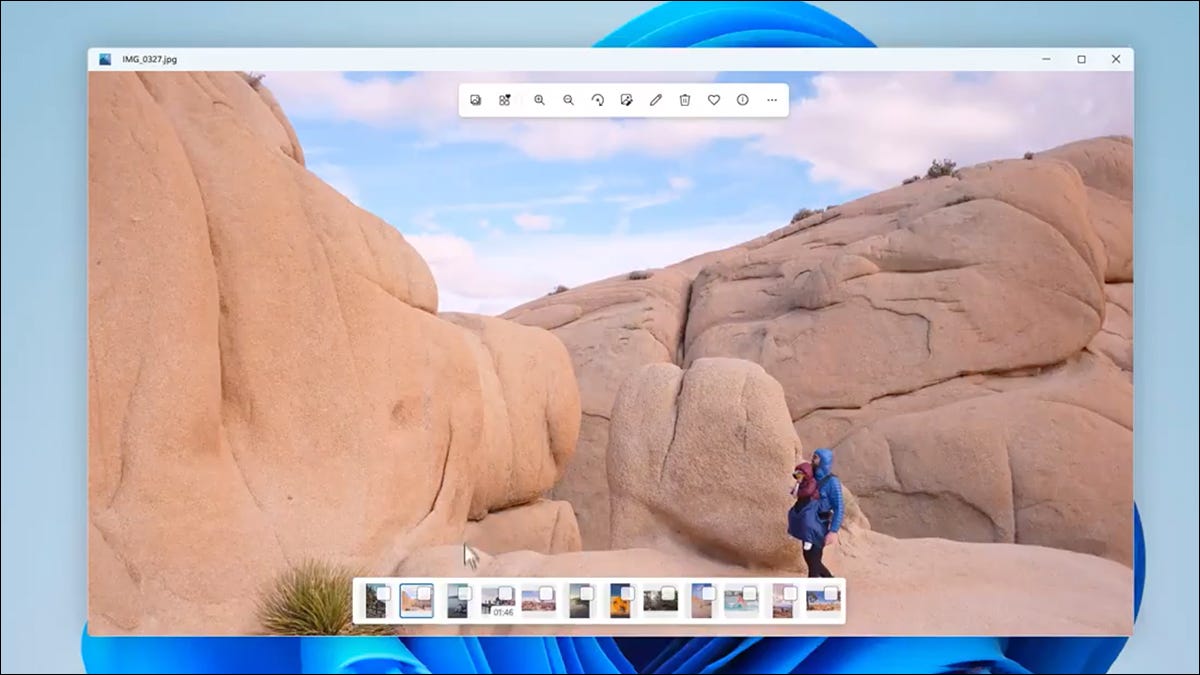Open the edit image tool
Screen dimensions: 1200x675
626,100
